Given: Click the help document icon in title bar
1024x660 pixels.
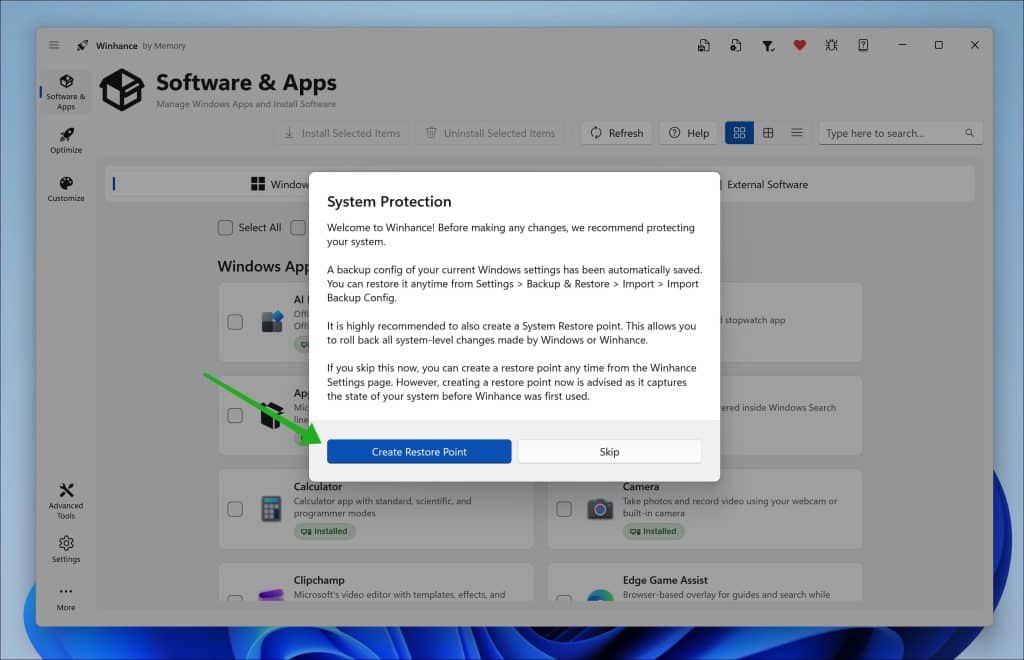Looking at the screenshot, I should (x=863, y=45).
